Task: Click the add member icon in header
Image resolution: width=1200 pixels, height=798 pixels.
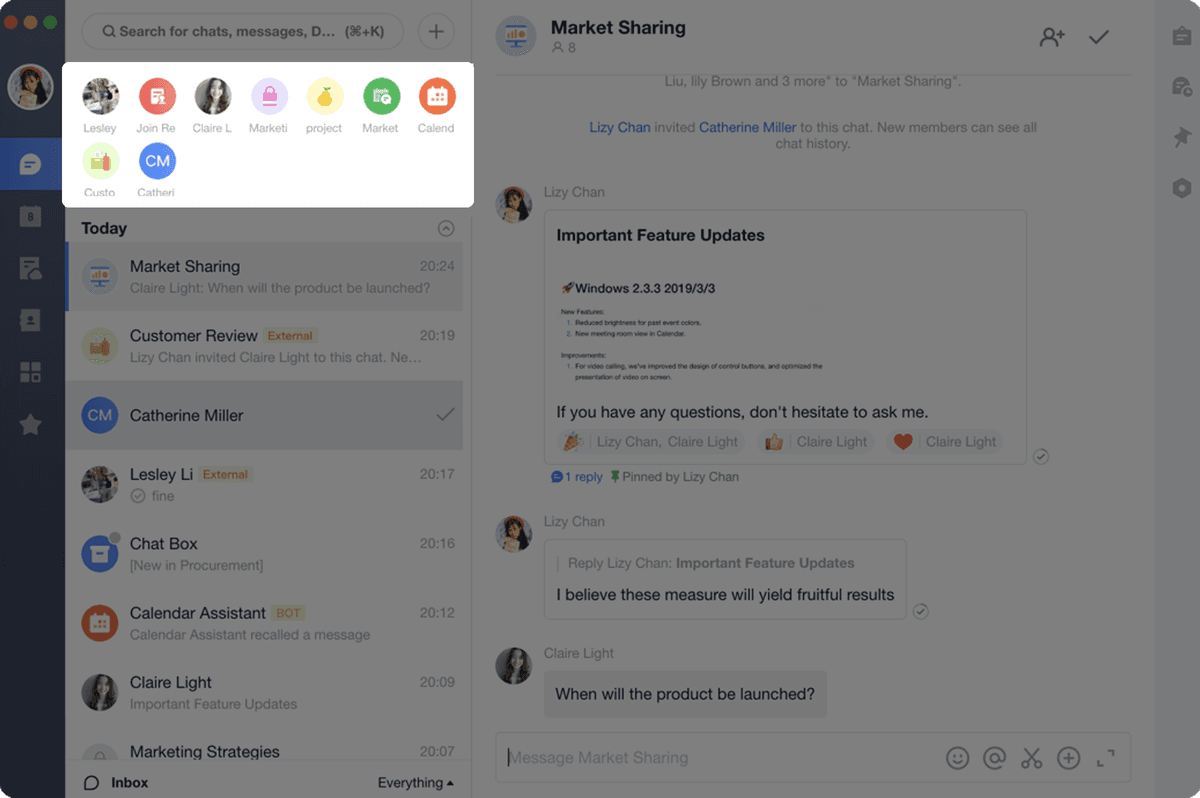Action: pos(1052,37)
